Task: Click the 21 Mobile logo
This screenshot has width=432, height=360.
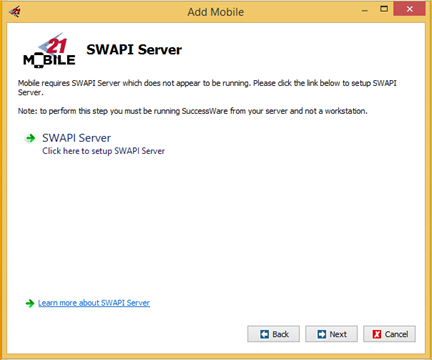Action: click(49, 50)
